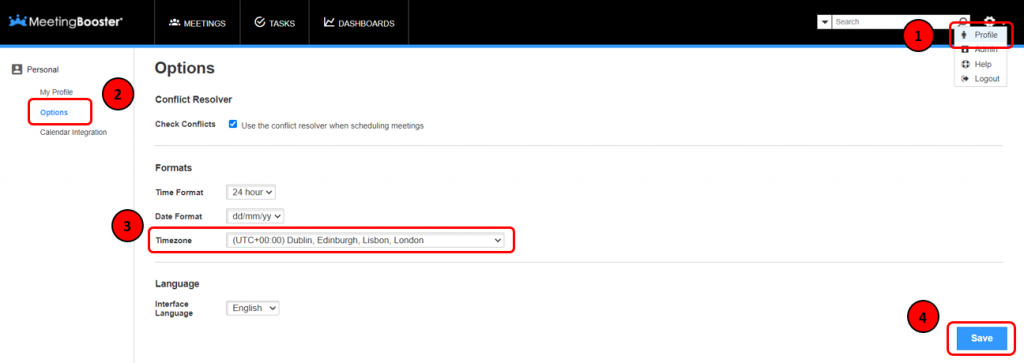This screenshot has width=1024, height=363.
Task: Open the Timezone dropdown
Action: 365,240
